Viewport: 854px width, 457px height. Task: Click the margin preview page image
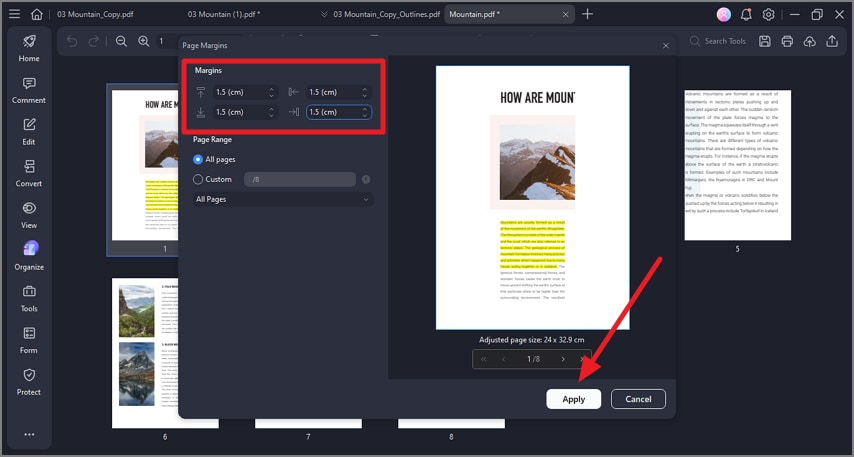(x=533, y=198)
